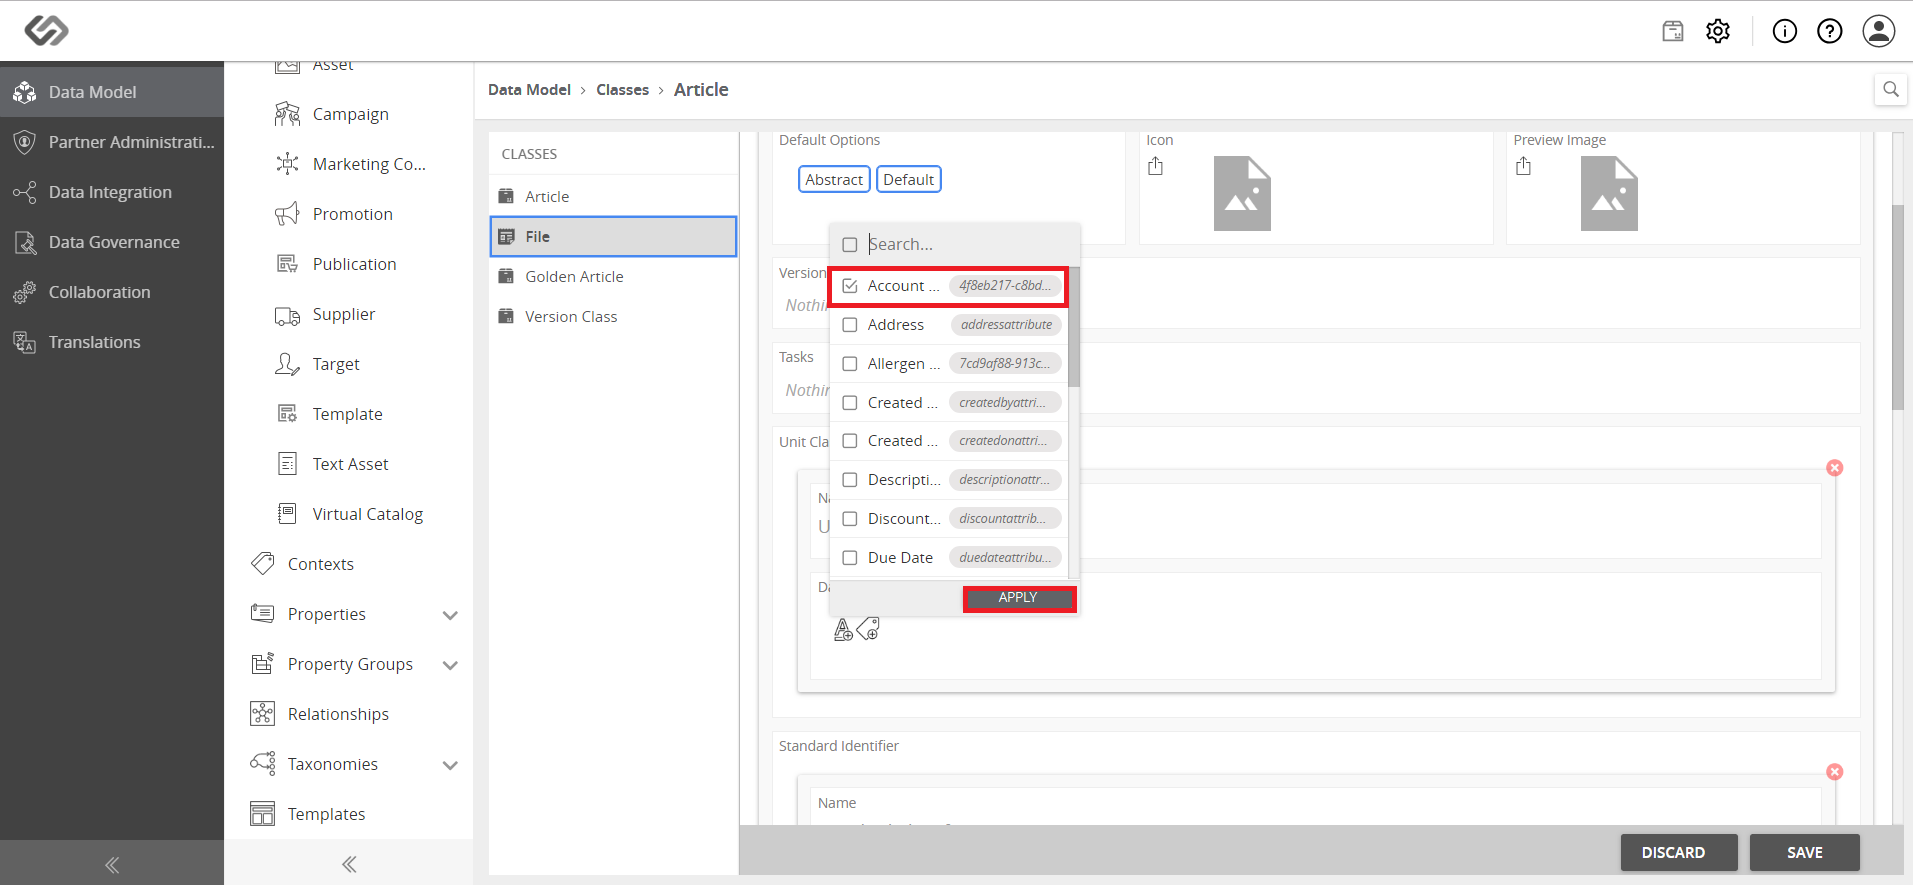Viewport: 1913px width, 885px height.
Task: Open the help question mark icon
Action: coord(1830,31)
